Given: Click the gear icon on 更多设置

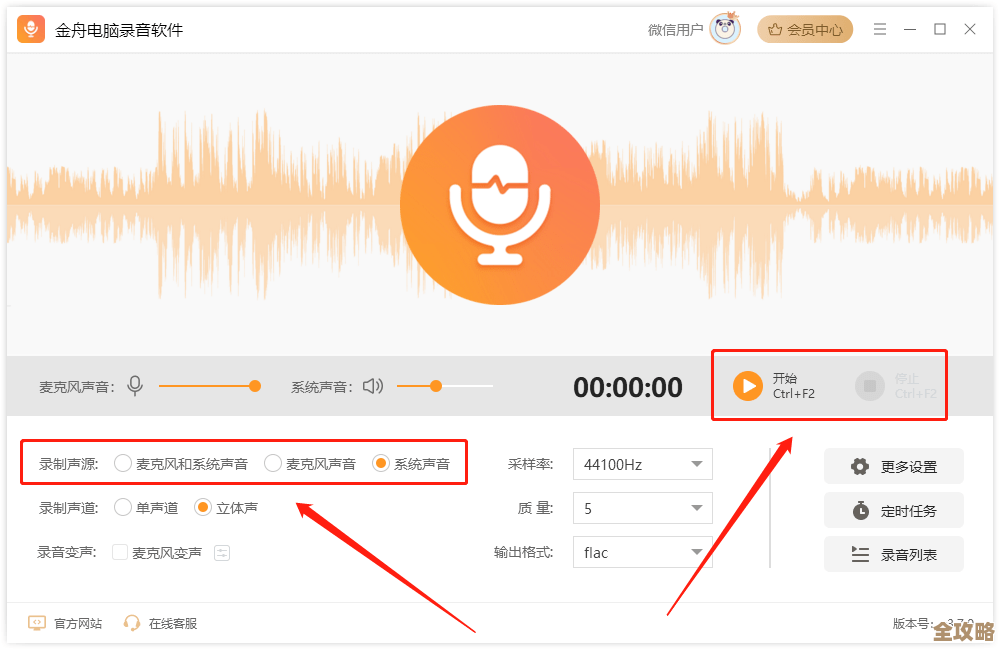Looking at the screenshot, I should (858, 466).
